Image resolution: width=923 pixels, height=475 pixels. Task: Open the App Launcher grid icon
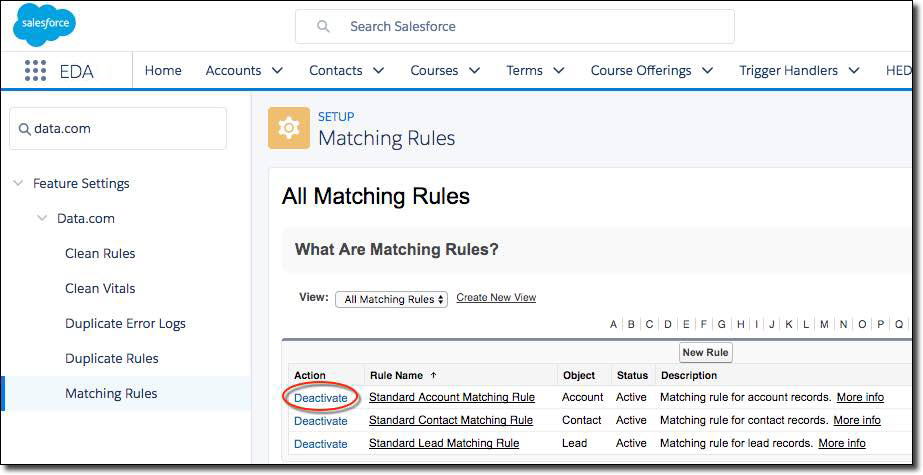pos(35,70)
